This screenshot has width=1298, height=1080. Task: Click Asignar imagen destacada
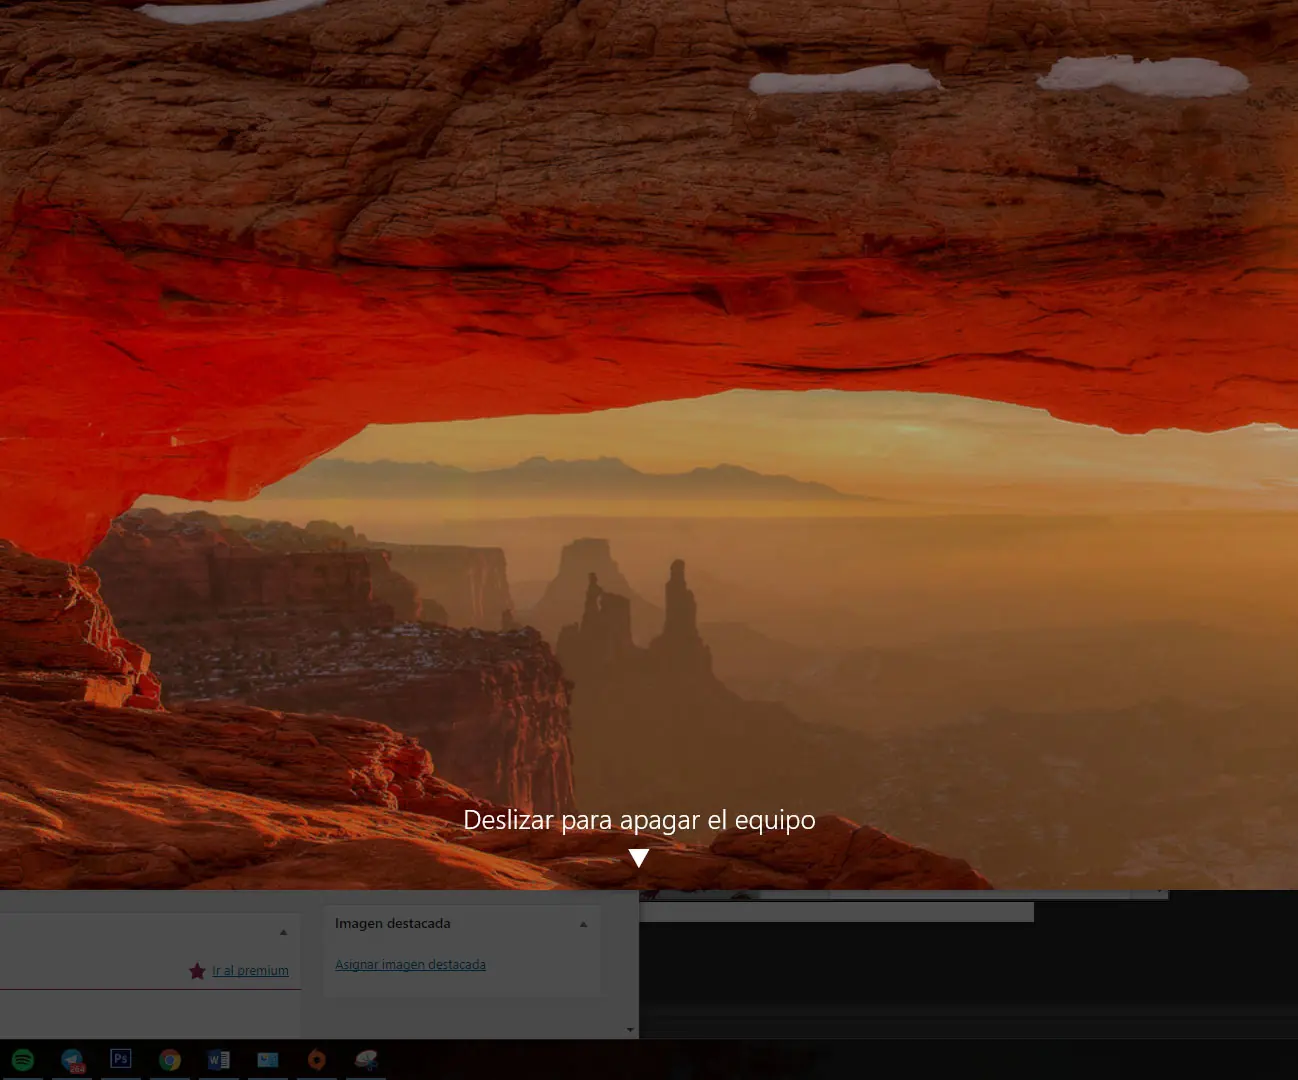click(x=410, y=964)
